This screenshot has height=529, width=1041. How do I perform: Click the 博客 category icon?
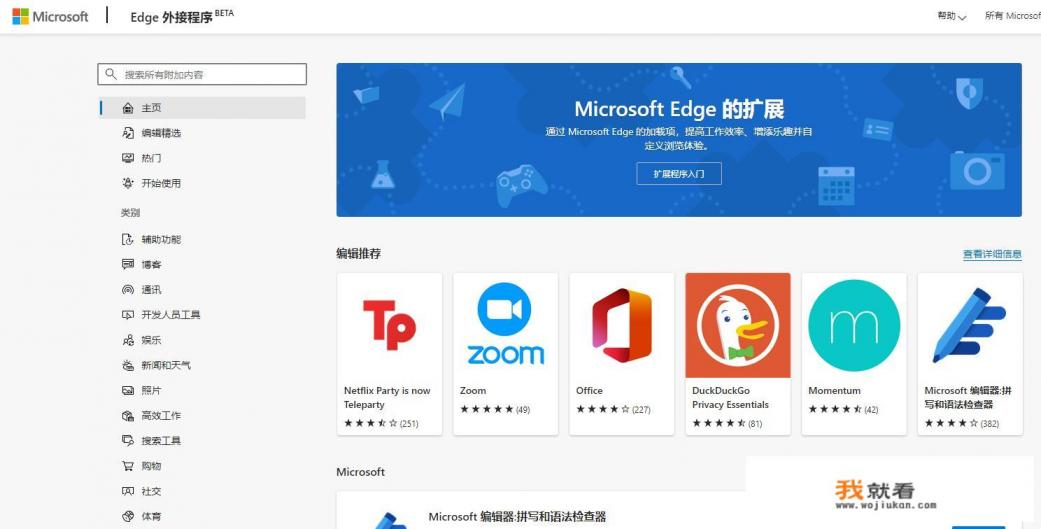[x=128, y=264]
